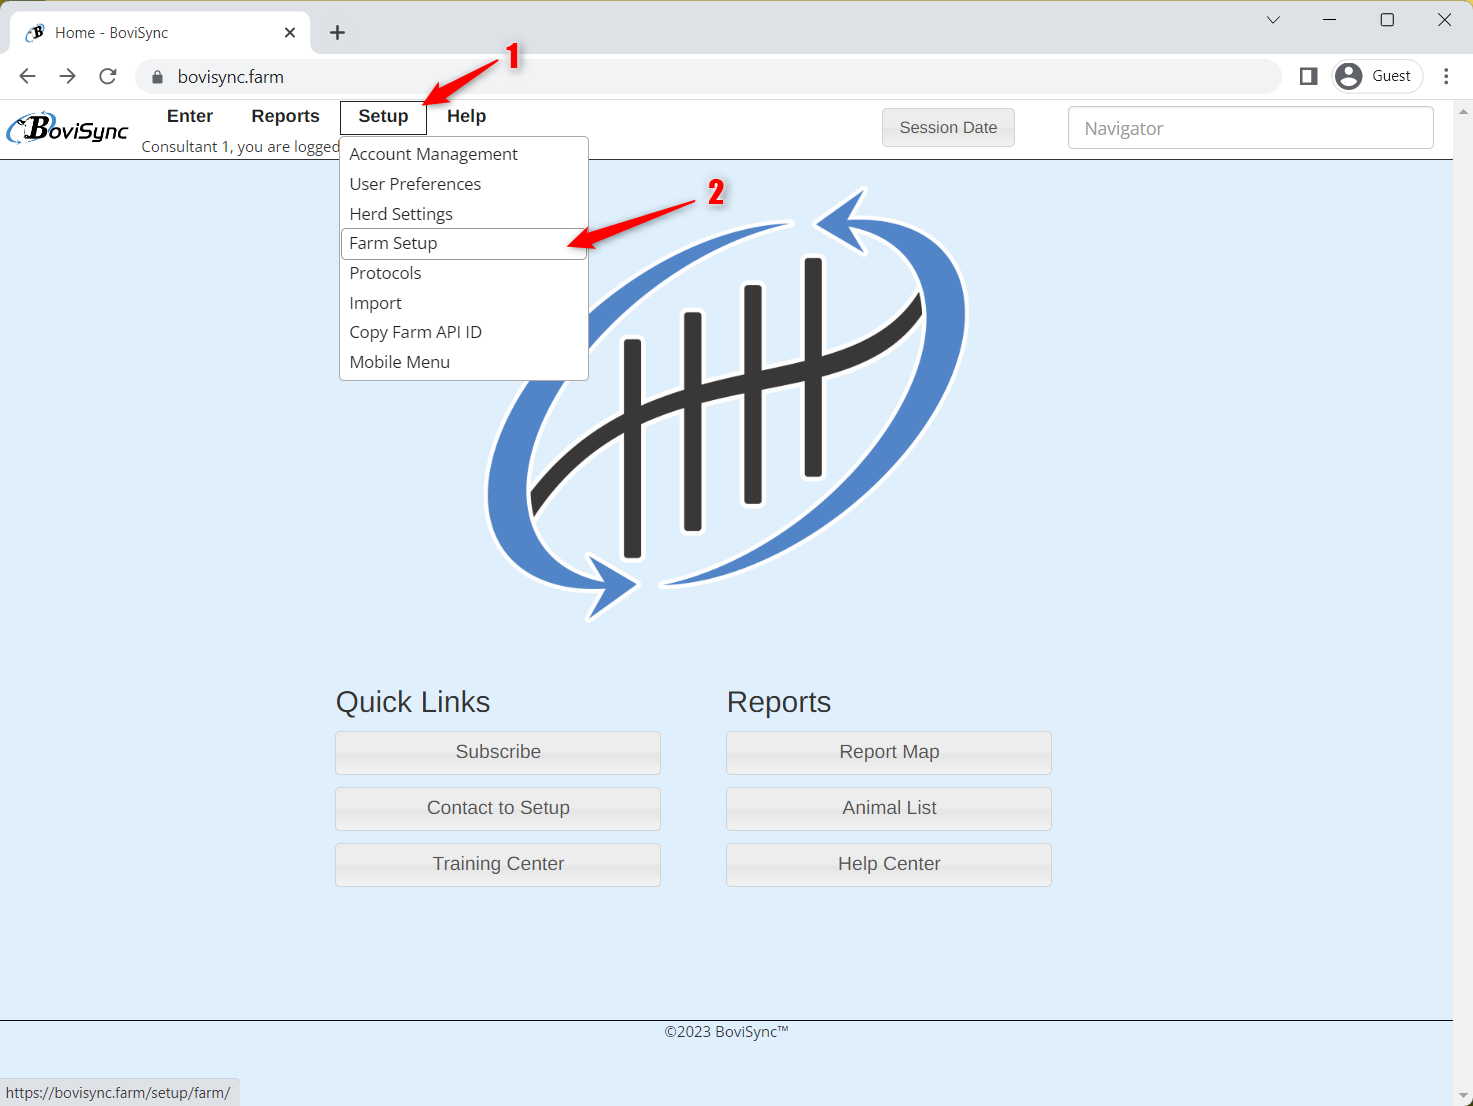Open Mobile Menu entry
The width and height of the screenshot is (1473, 1106).
464,362
